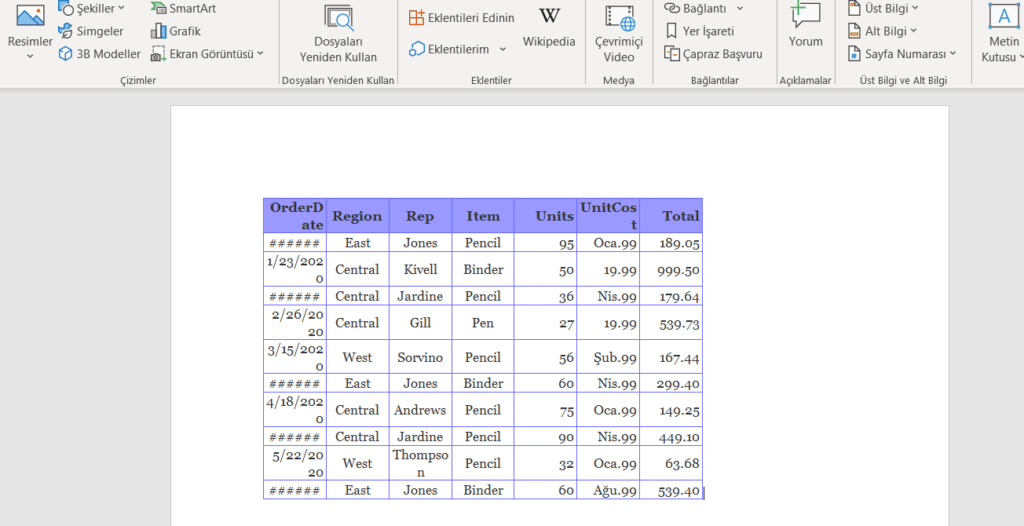The height and width of the screenshot is (526, 1024).
Task: Open the Eklentilerim dropdown
Action: point(456,49)
